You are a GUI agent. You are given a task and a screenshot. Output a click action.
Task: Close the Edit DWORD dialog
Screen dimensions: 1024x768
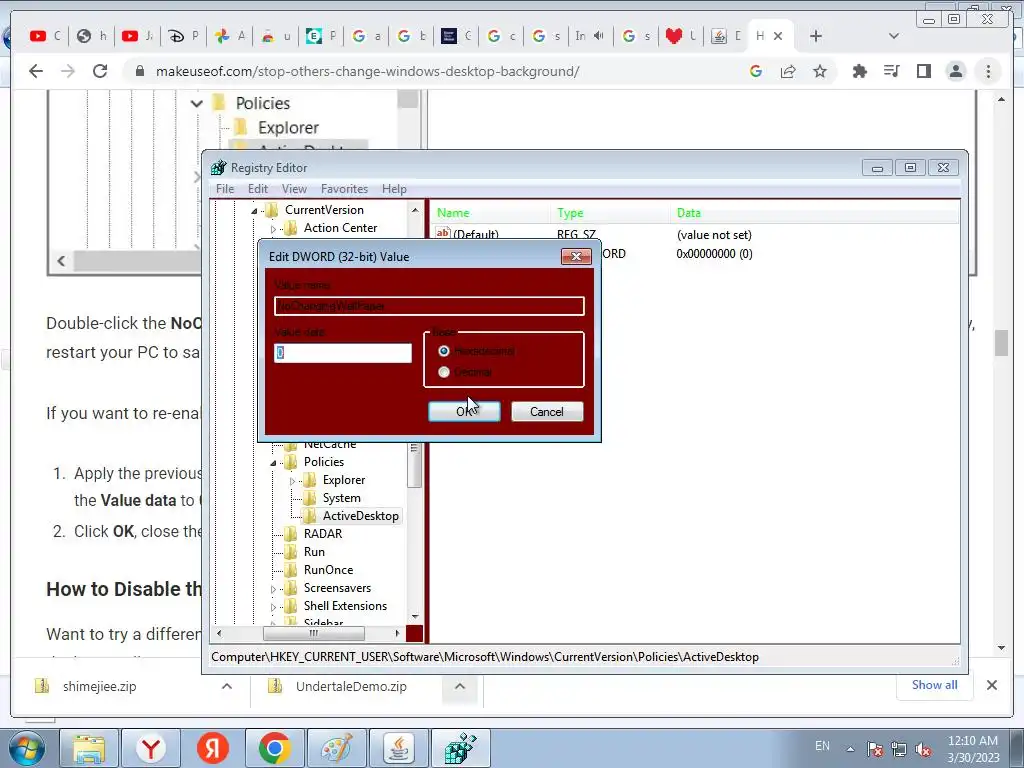(576, 257)
